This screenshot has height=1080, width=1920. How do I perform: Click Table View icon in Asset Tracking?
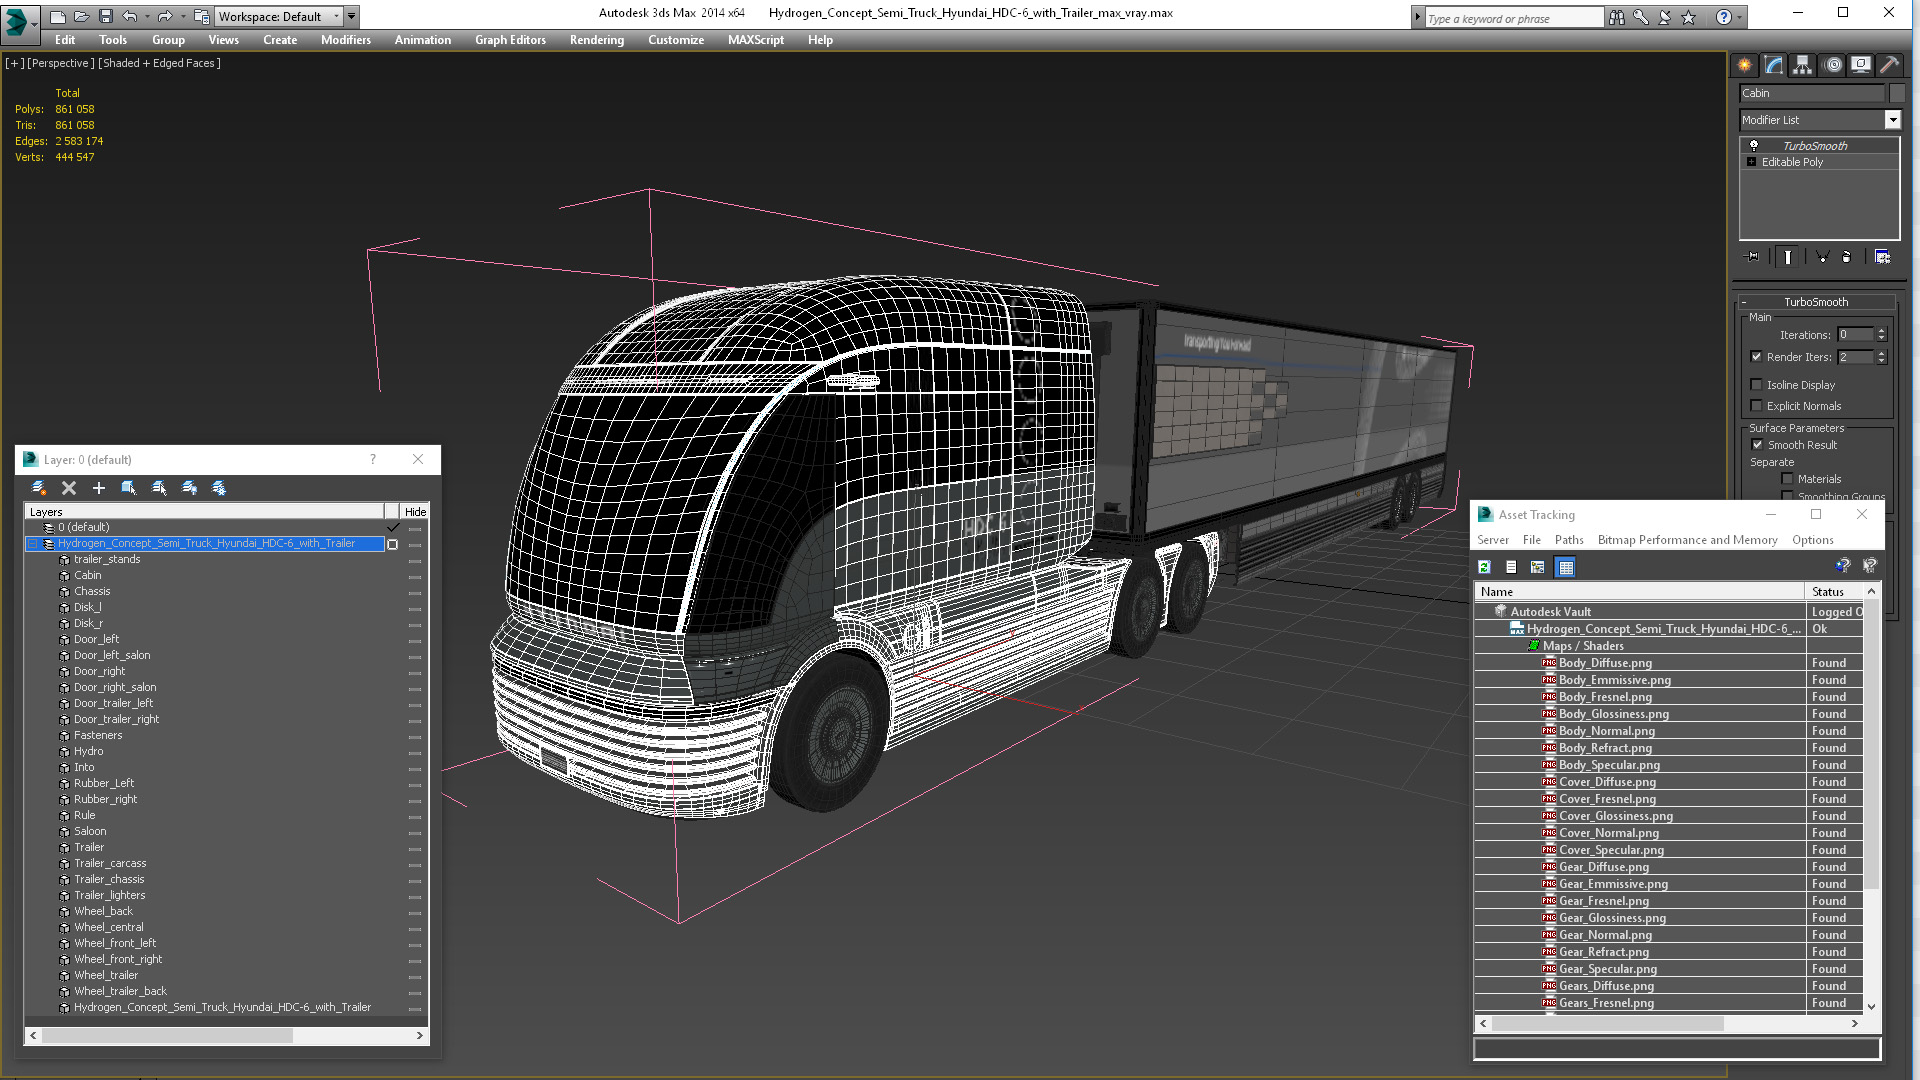click(1566, 567)
